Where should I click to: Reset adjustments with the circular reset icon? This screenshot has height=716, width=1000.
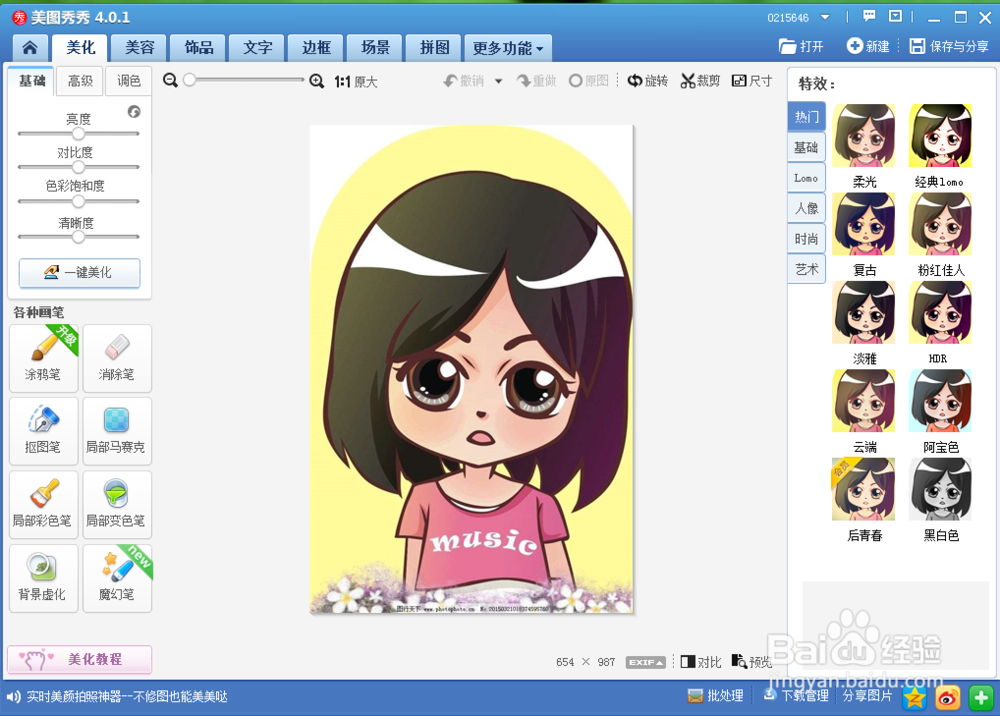pos(134,112)
